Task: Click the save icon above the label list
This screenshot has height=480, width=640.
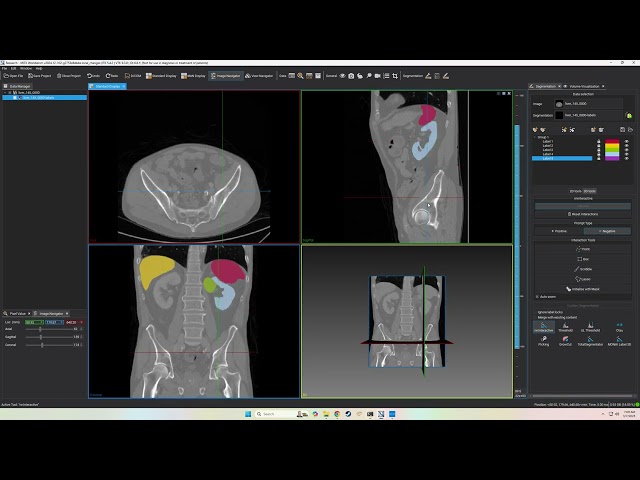Action: pyautogui.click(x=622, y=130)
